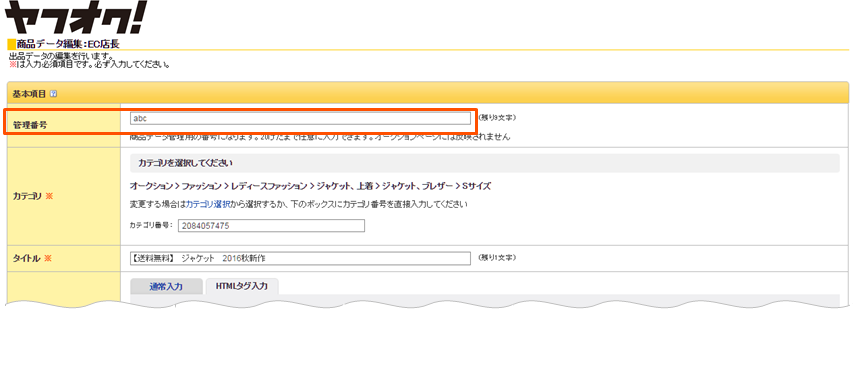Select the HTMLタグ入力 tab
859x365 pixels.
click(242, 287)
